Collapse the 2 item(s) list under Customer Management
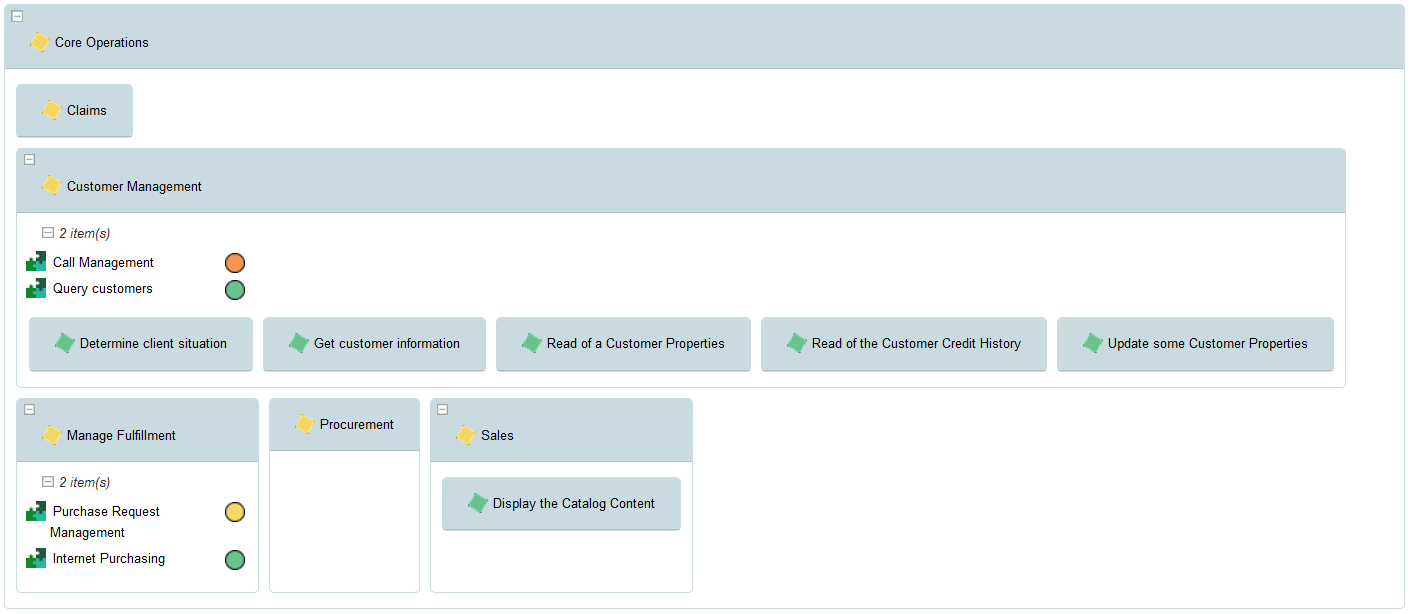 pos(47,232)
